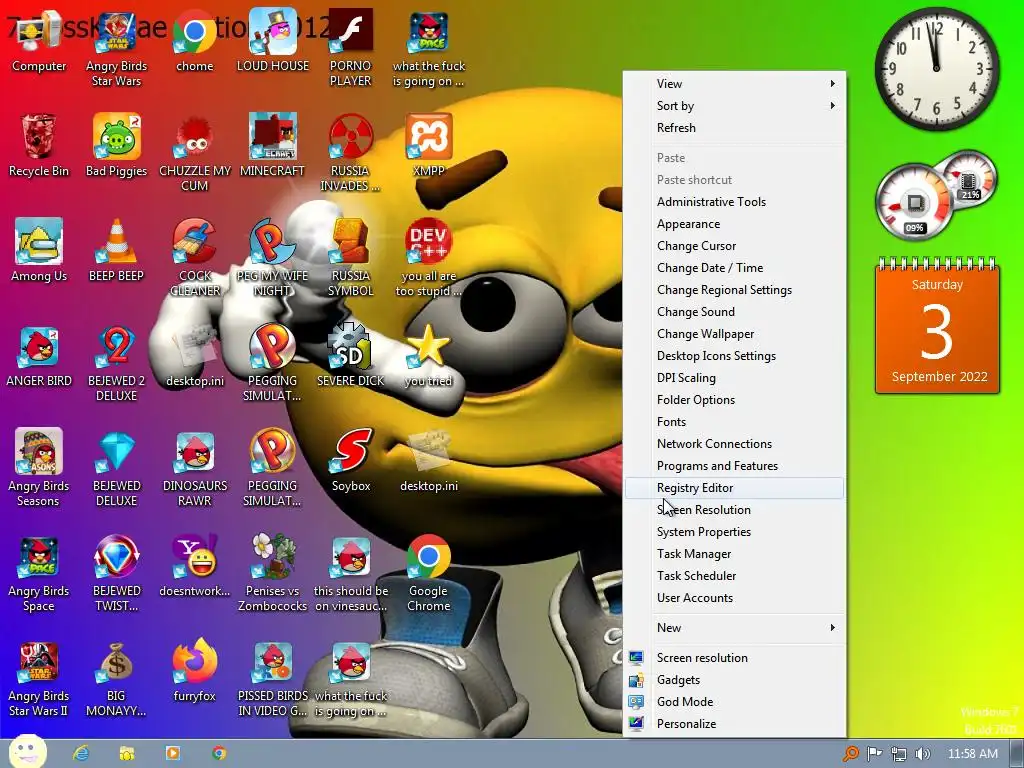Open Registry Editor from the menu

735,488
